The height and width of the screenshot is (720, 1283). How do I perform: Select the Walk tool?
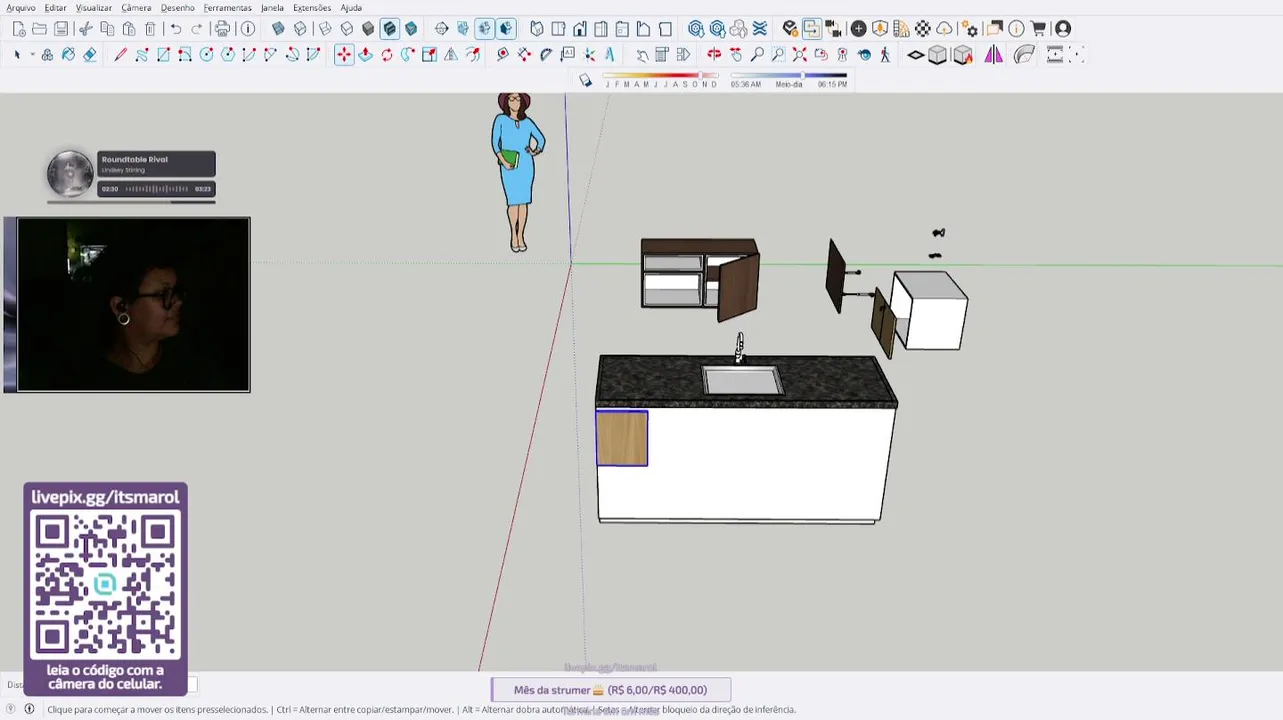tap(885, 55)
